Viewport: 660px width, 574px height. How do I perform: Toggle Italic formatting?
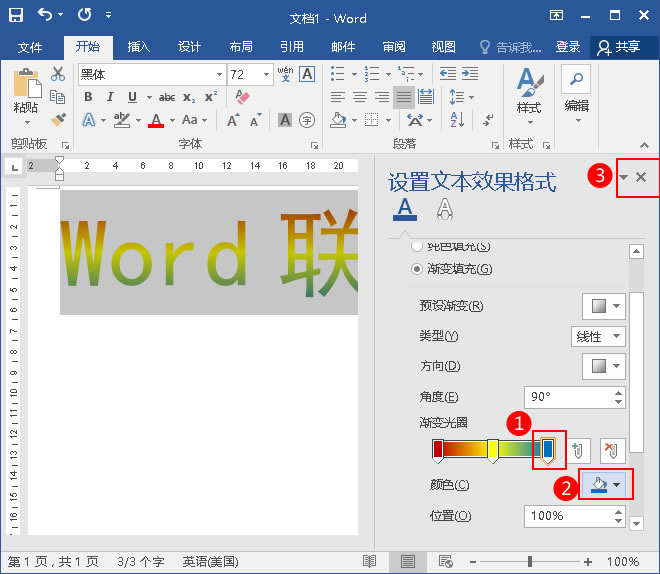pyautogui.click(x=110, y=97)
